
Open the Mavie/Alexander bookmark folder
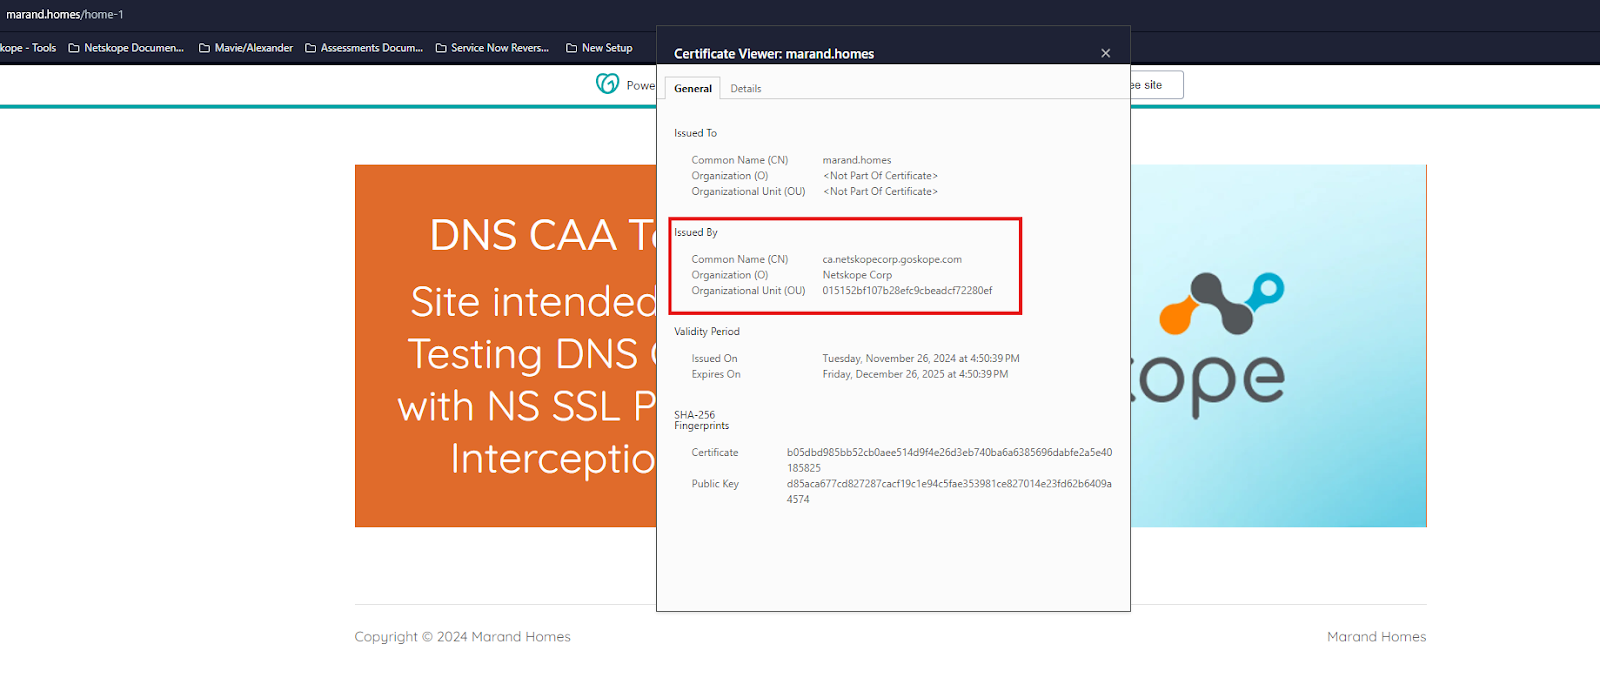click(x=246, y=48)
